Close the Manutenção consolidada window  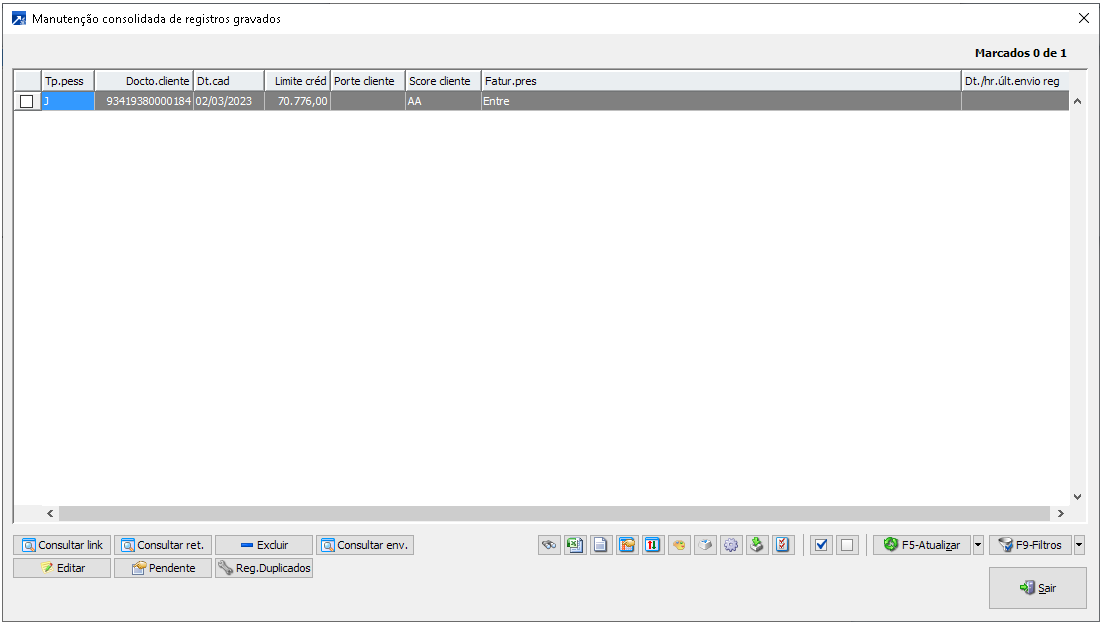pyautogui.click(x=1084, y=18)
